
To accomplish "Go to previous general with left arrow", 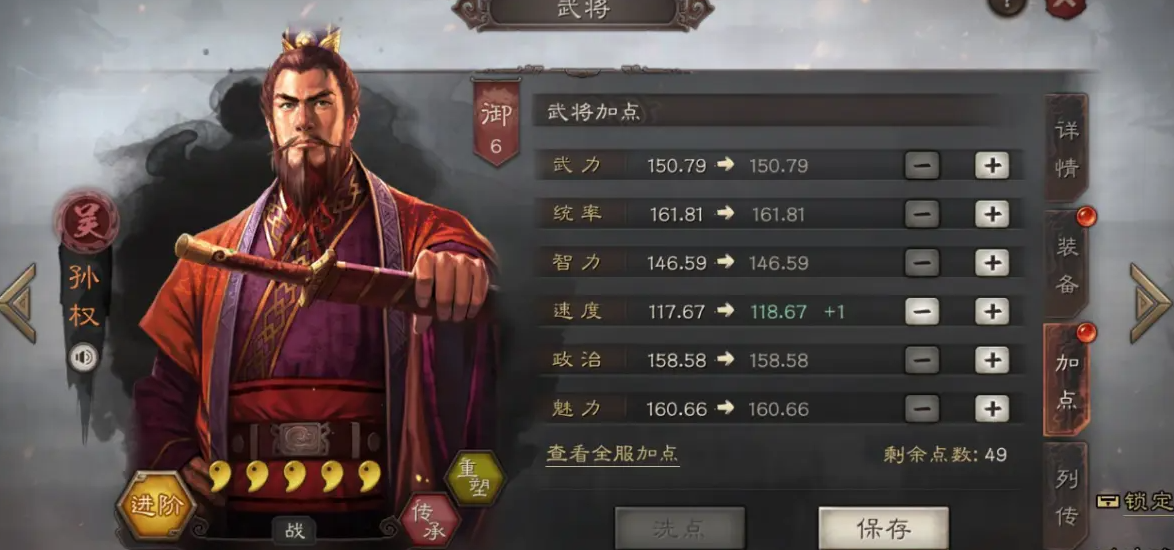I will [18, 302].
